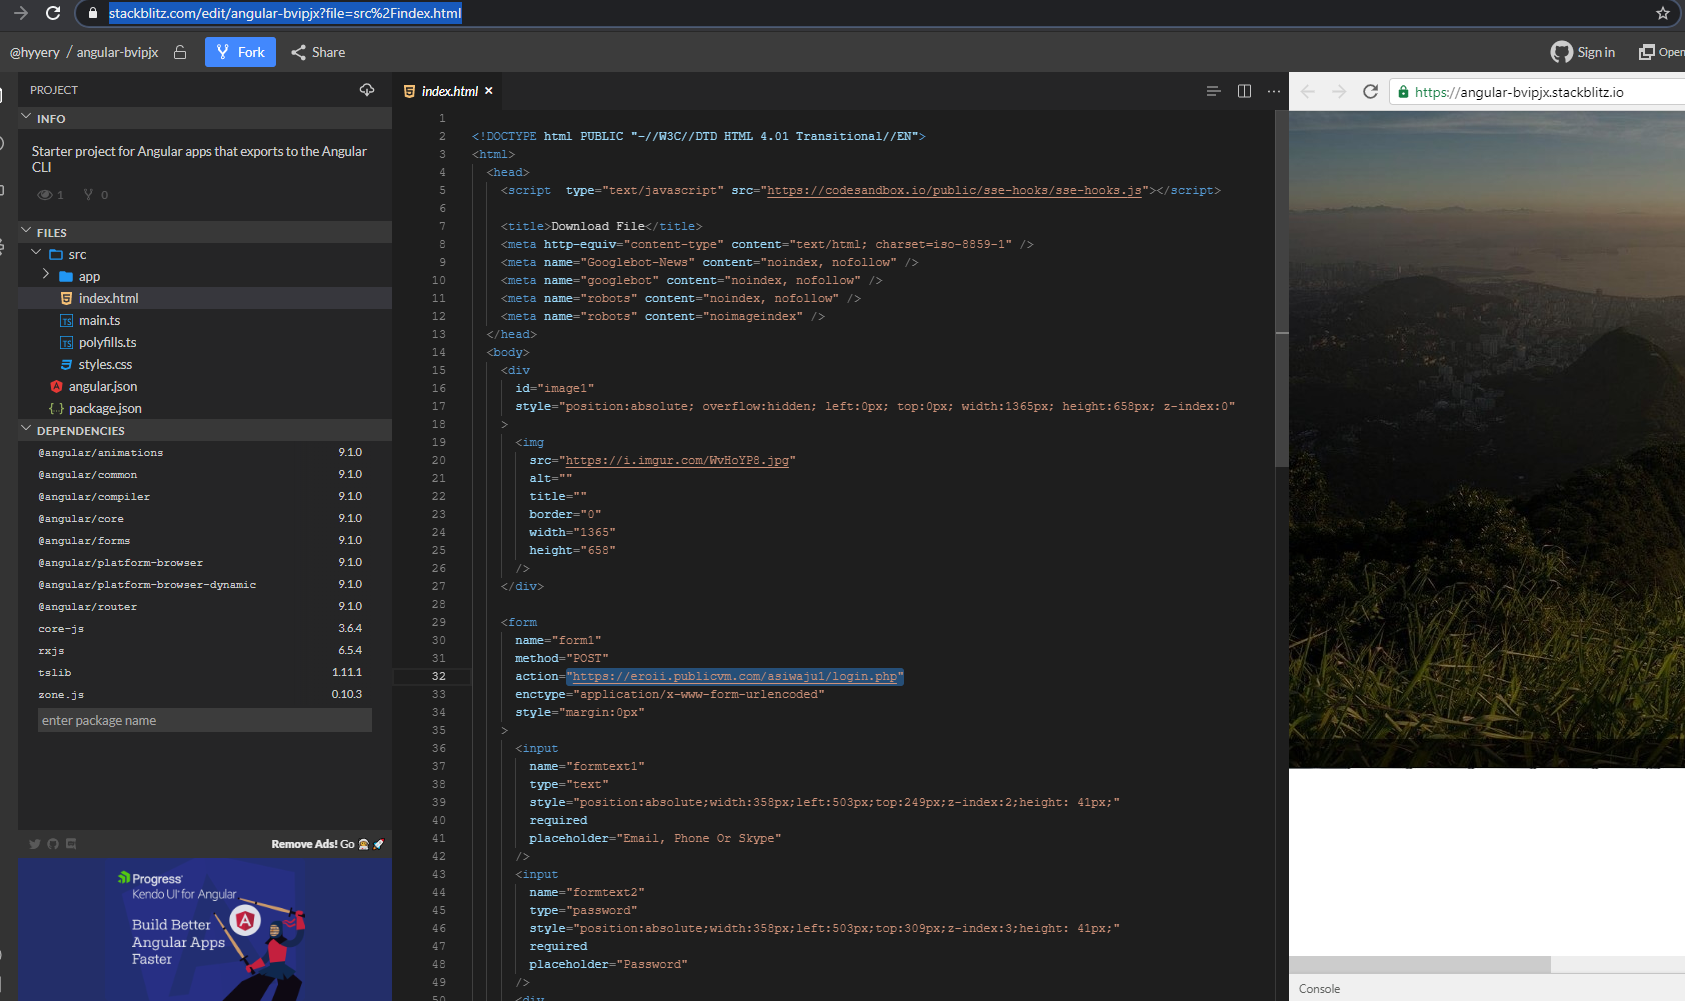Click the download project cloud icon
The height and width of the screenshot is (1001, 1685).
[367, 90]
